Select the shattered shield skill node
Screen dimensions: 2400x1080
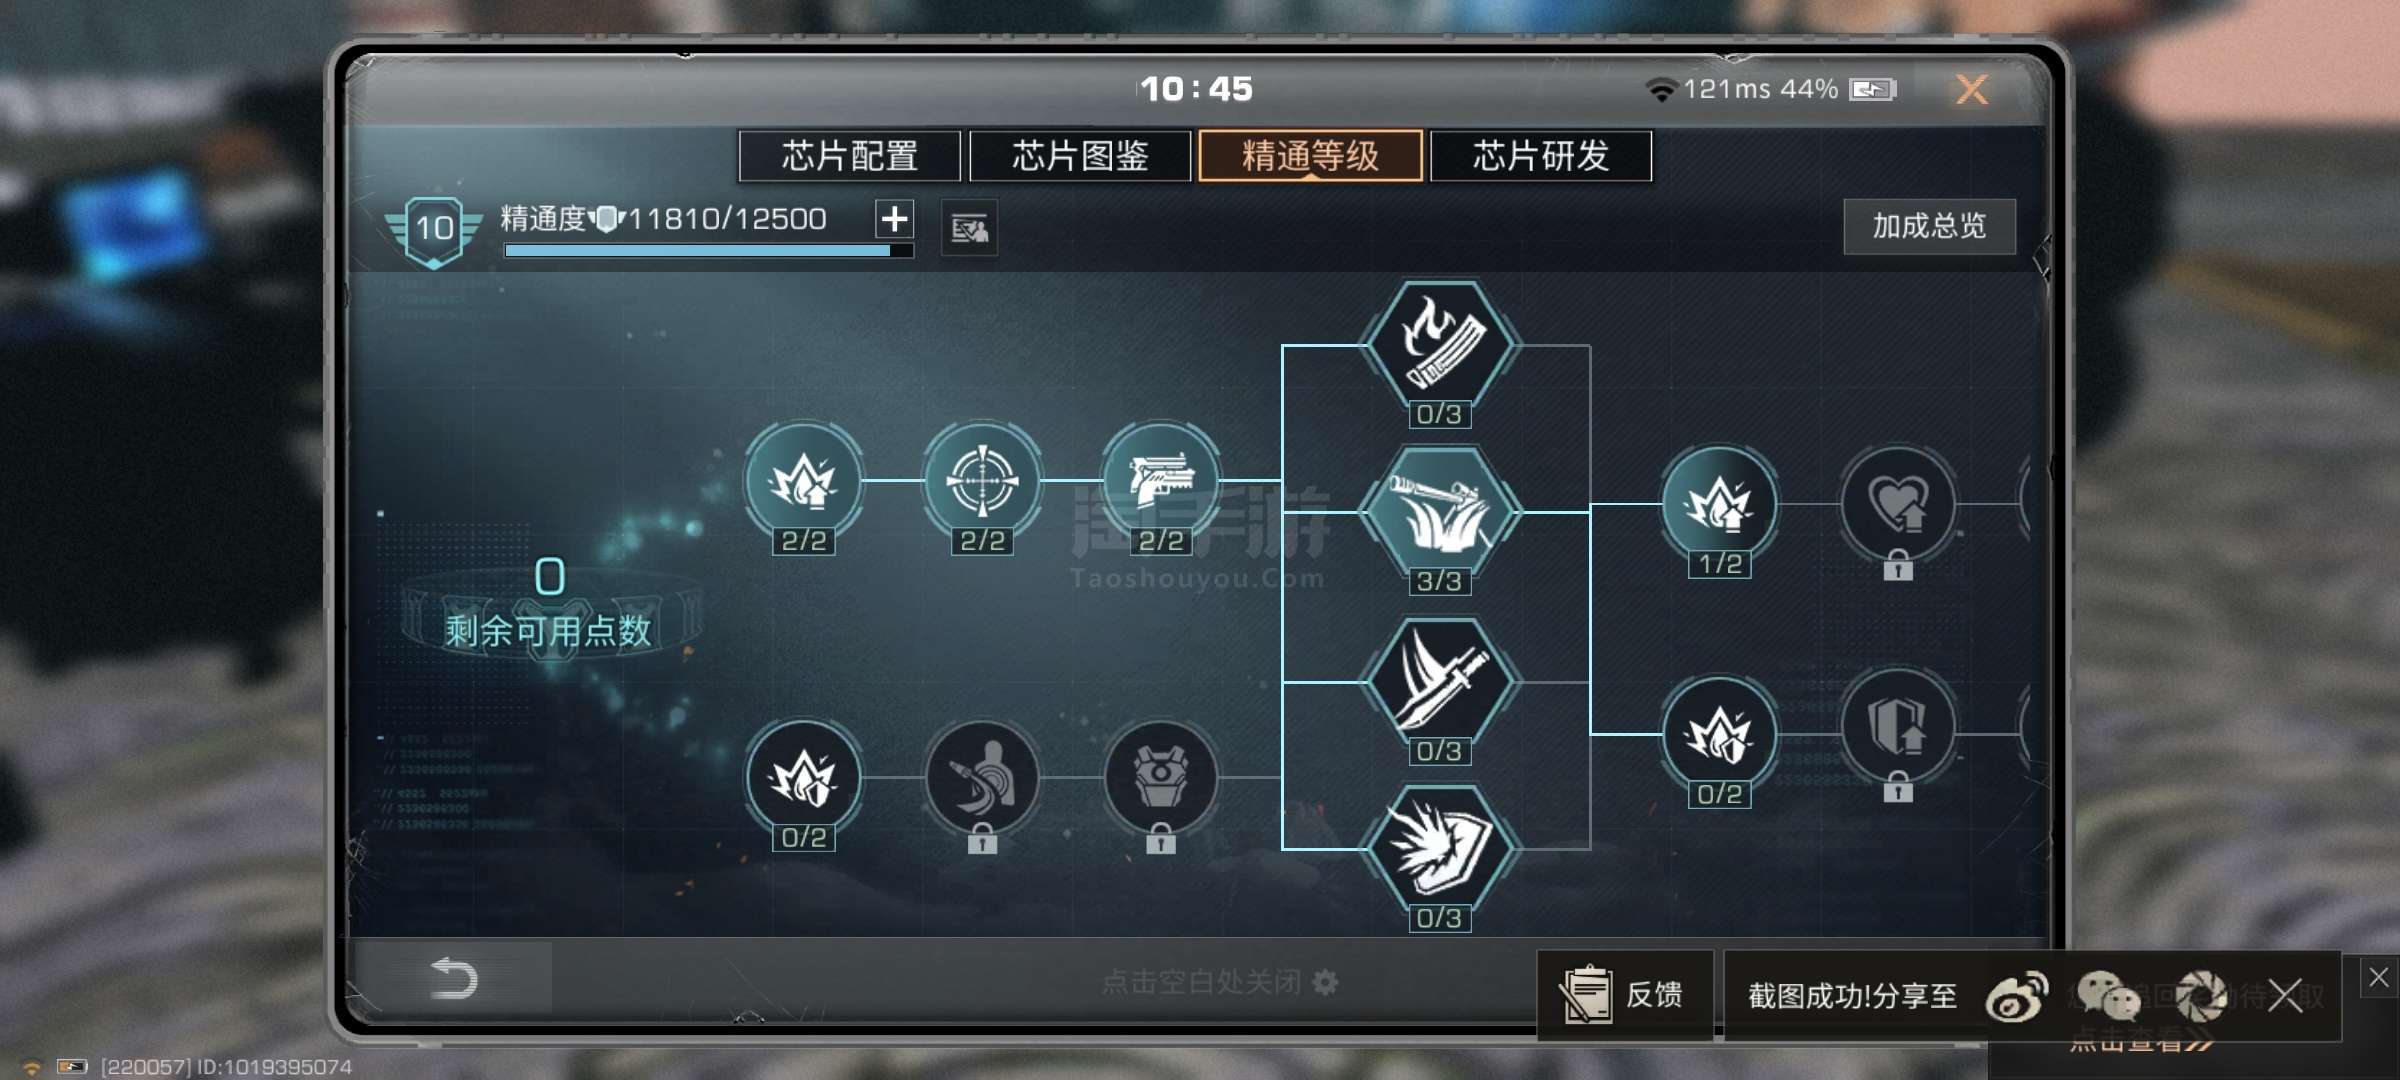point(1439,849)
